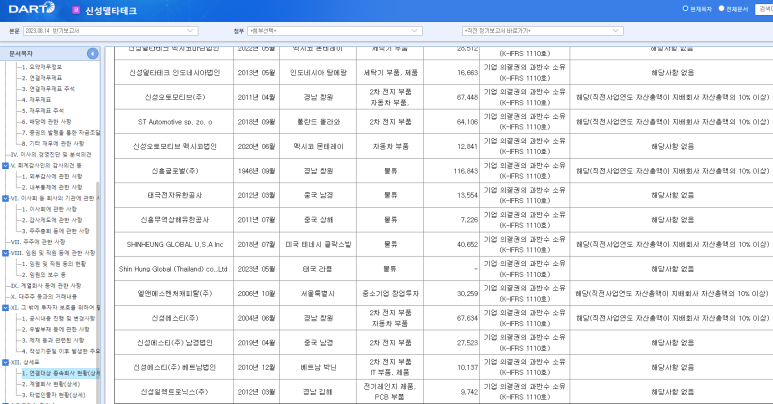Collapse section VI. 이사회 등 회사의 기관
Image resolution: width=773 pixels, height=404 pixels.
point(5,198)
